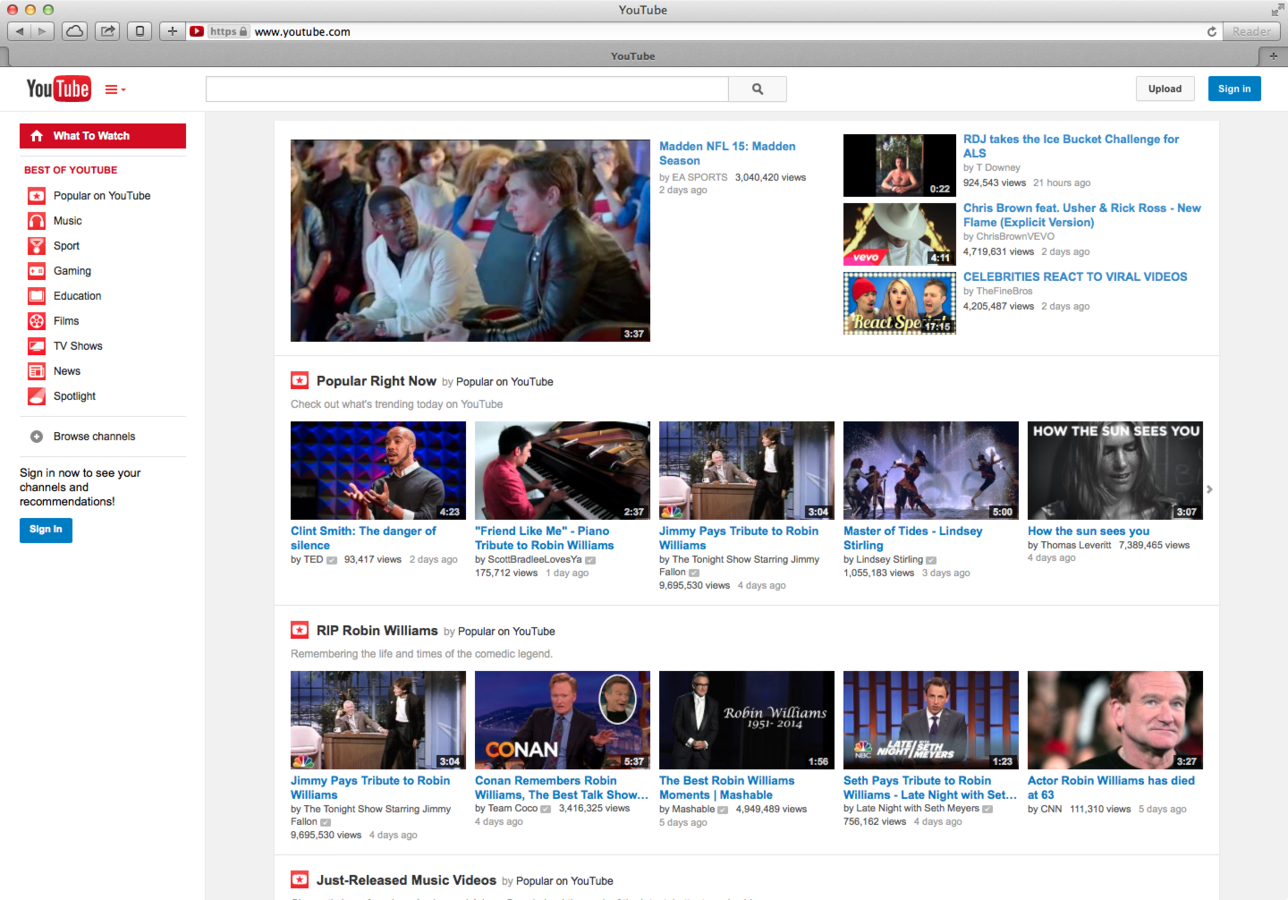Screen dimensions: 1288x900
Task: Open RDJ Ice Bucket Challenge thumbnail
Action: [899, 165]
